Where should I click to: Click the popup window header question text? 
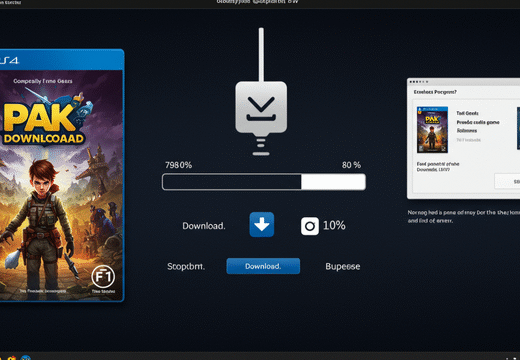(435, 92)
